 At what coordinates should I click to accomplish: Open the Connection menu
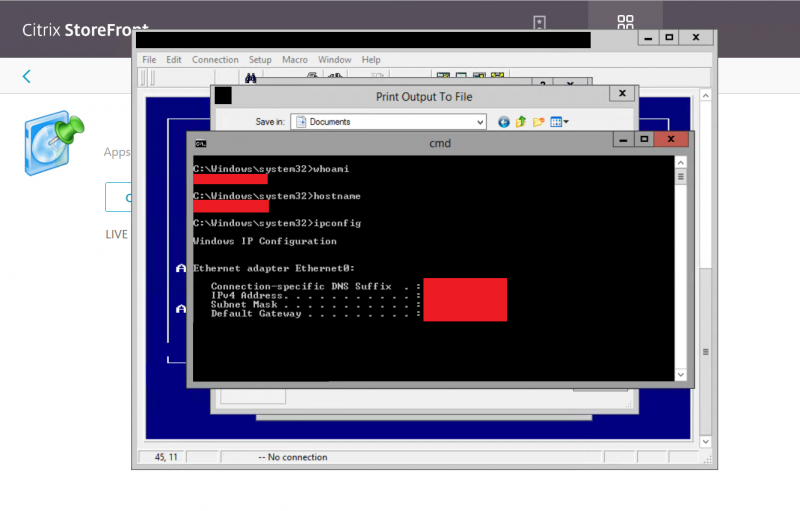215,60
